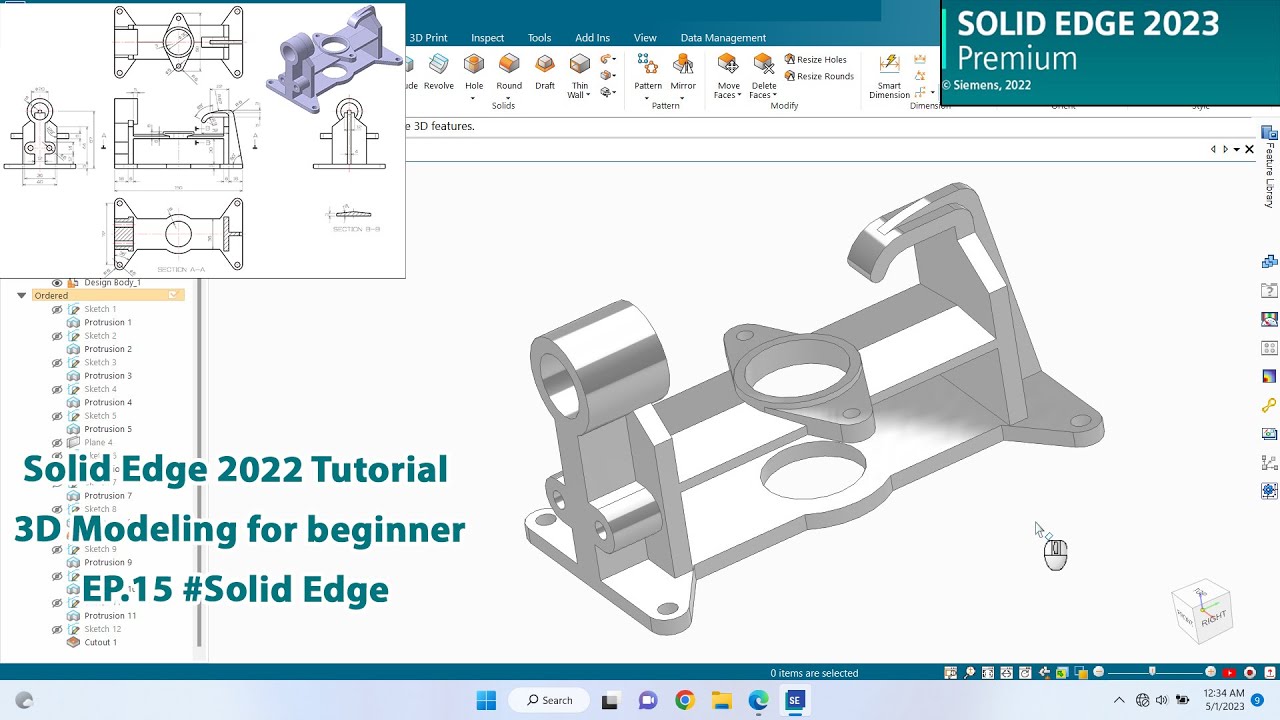
Task: Click the Fit view icon in status bar
Action: (988, 673)
